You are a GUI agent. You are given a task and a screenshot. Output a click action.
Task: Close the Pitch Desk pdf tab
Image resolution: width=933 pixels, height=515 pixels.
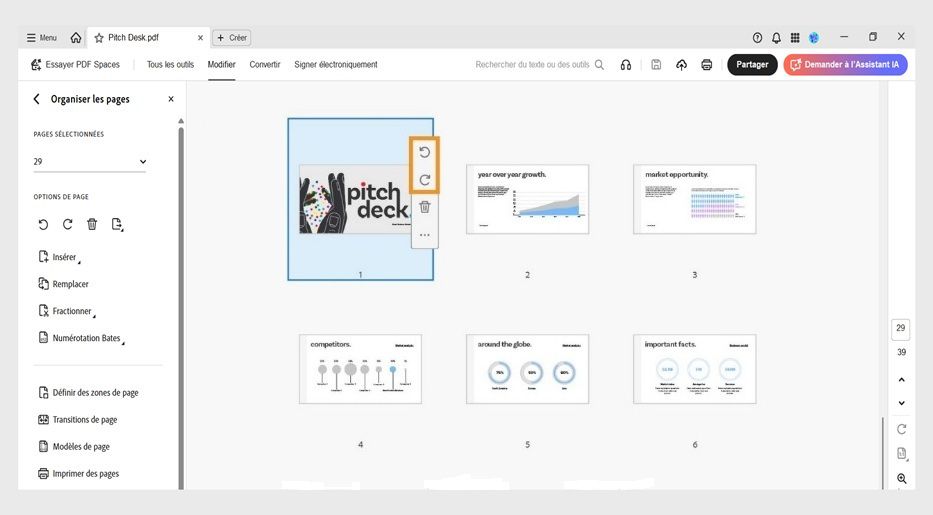(x=201, y=37)
